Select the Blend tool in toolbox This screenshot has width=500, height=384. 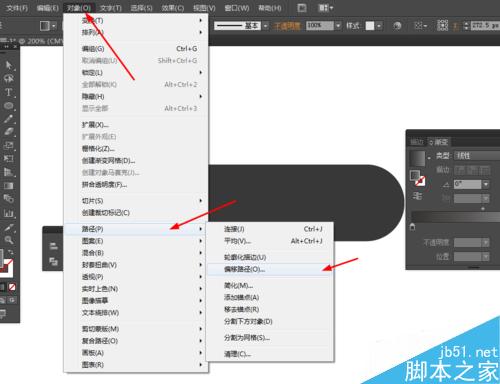point(9,199)
